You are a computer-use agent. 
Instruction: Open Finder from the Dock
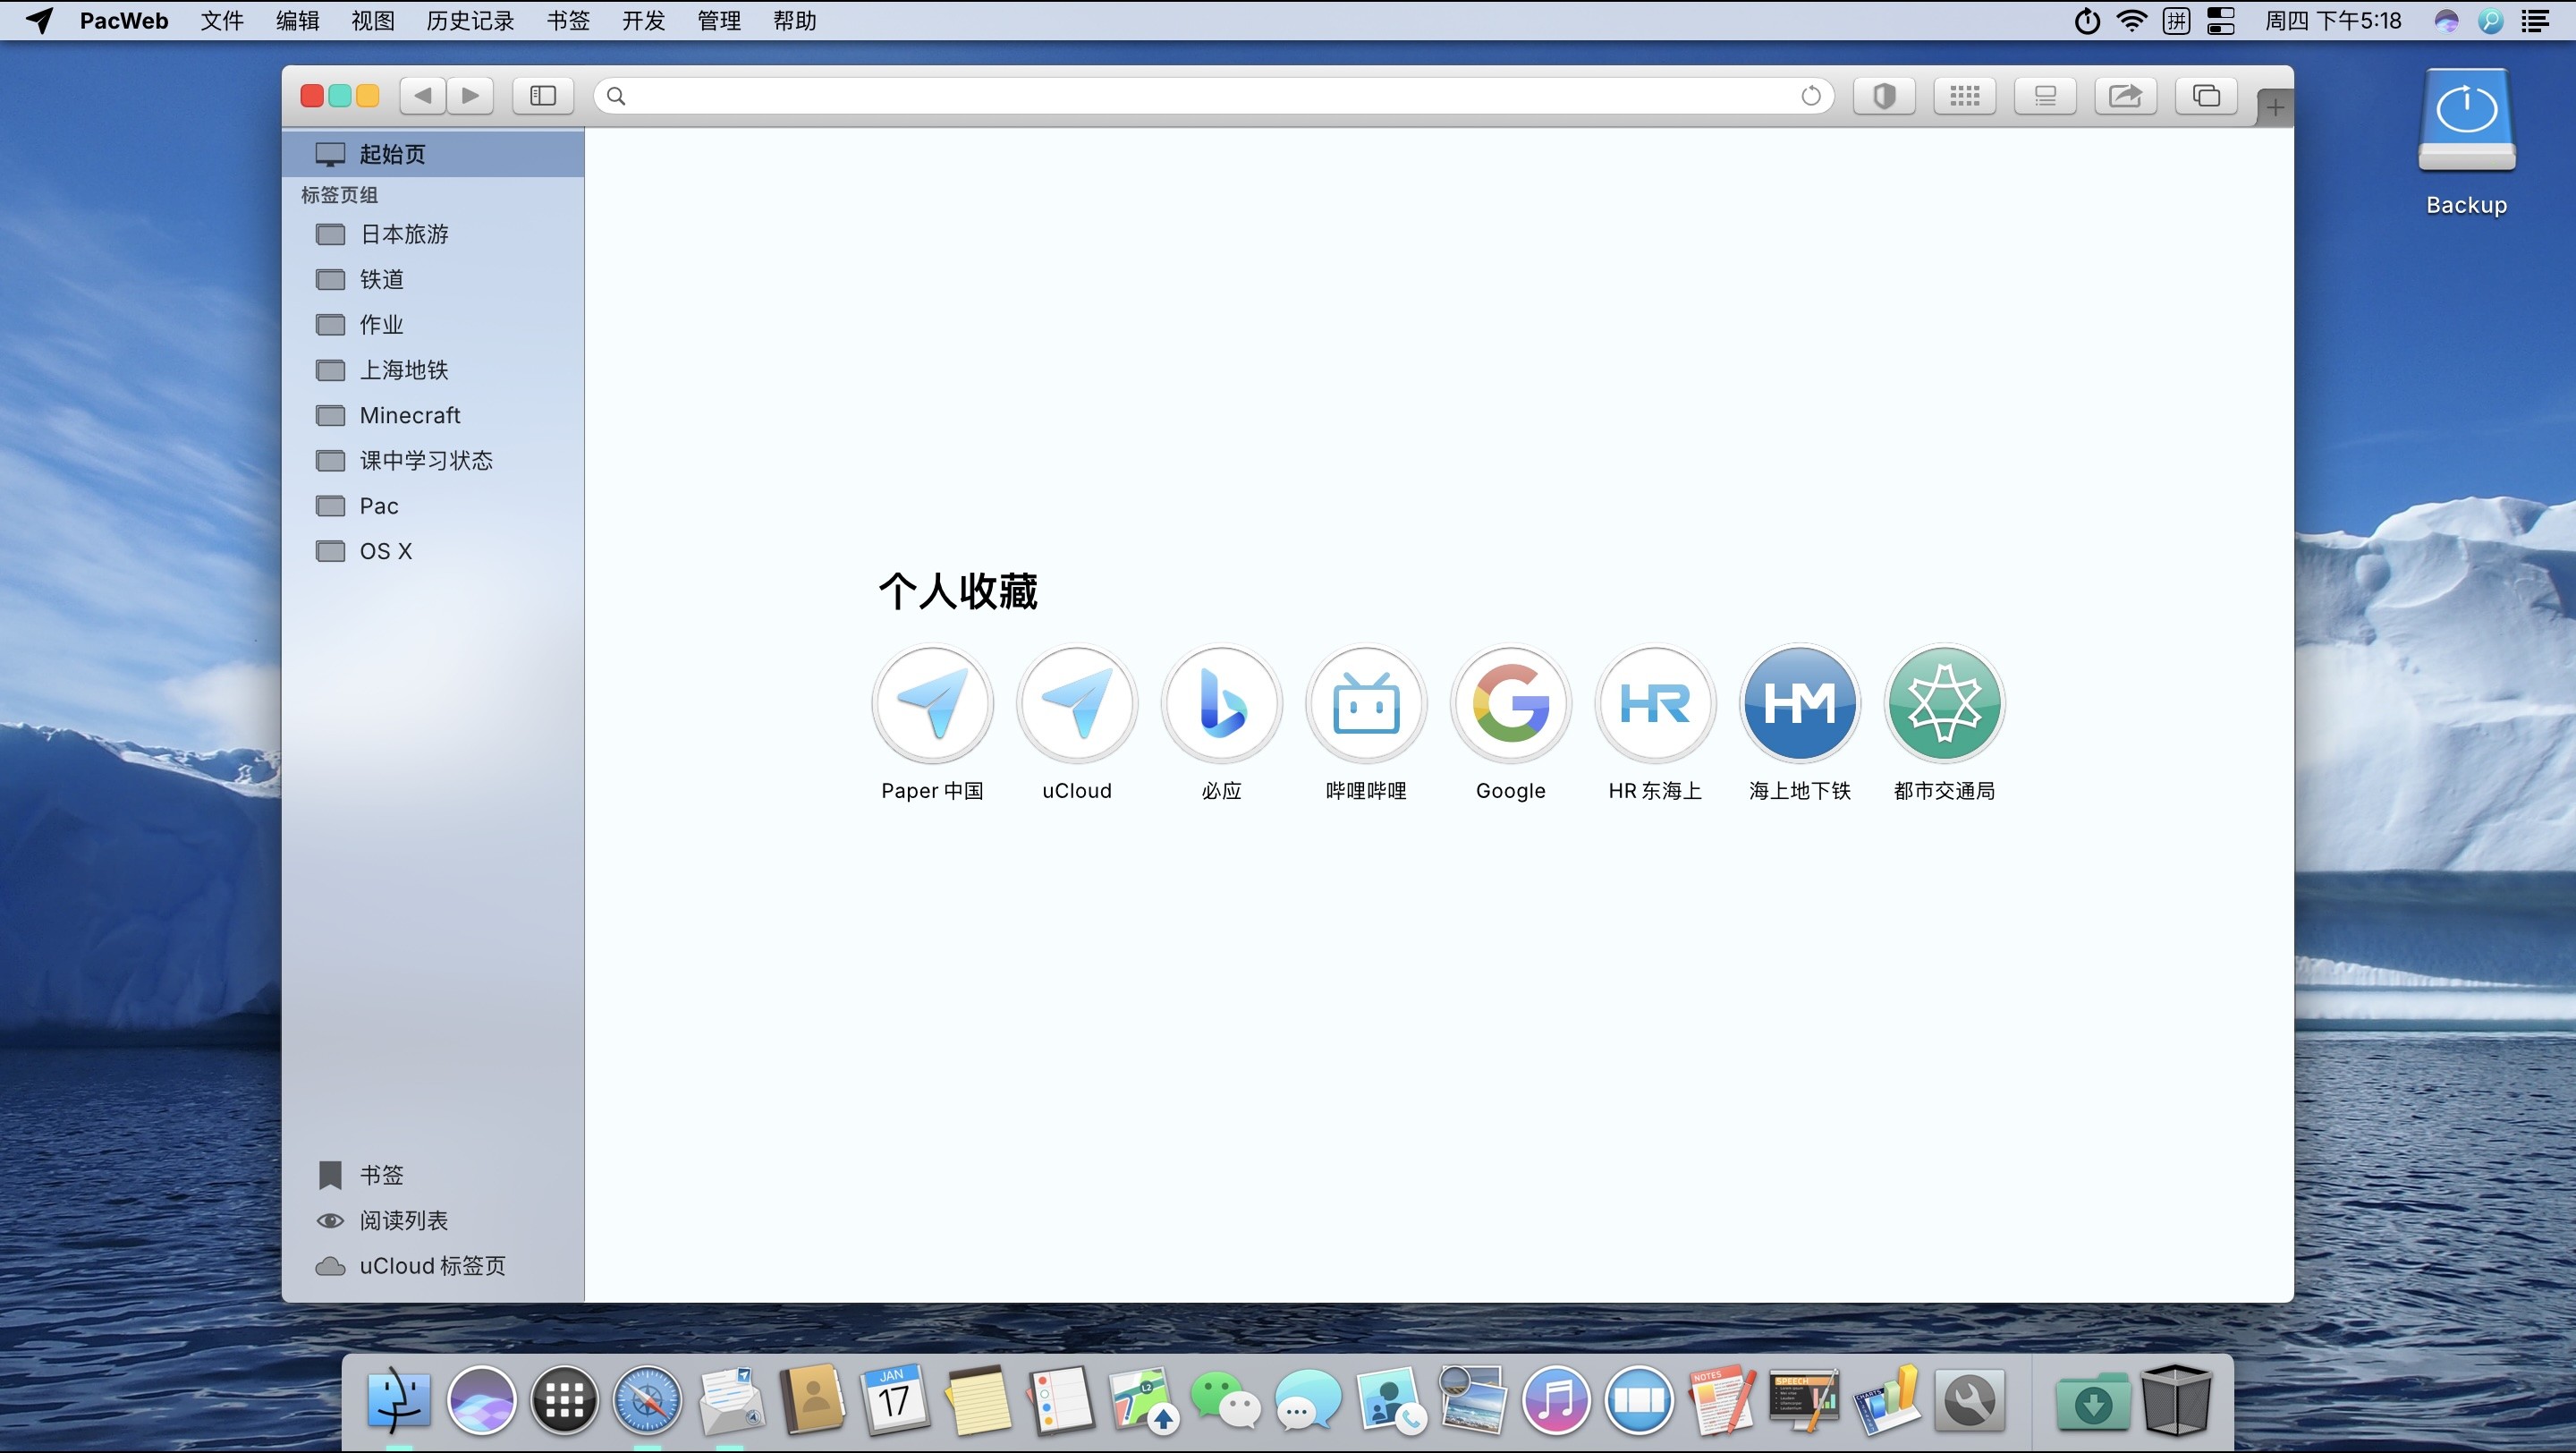[x=398, y=1399]
